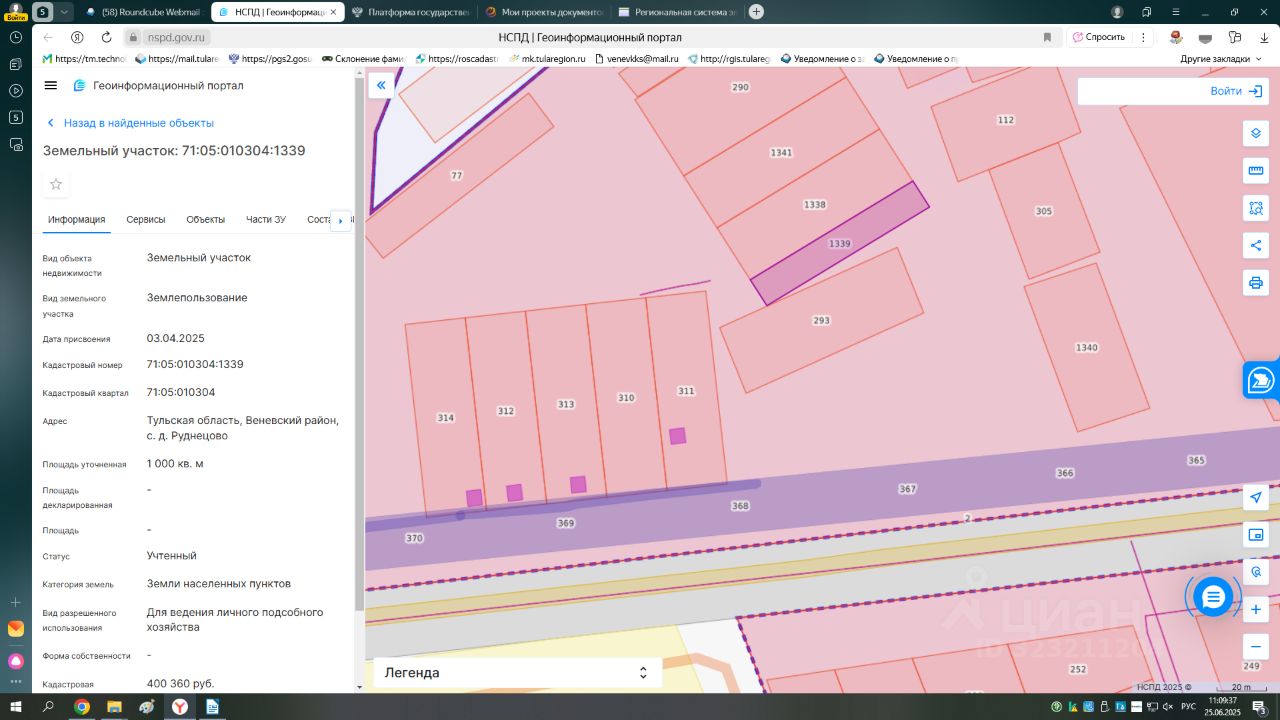Open the map layers panel

(x=1256, y=134)
